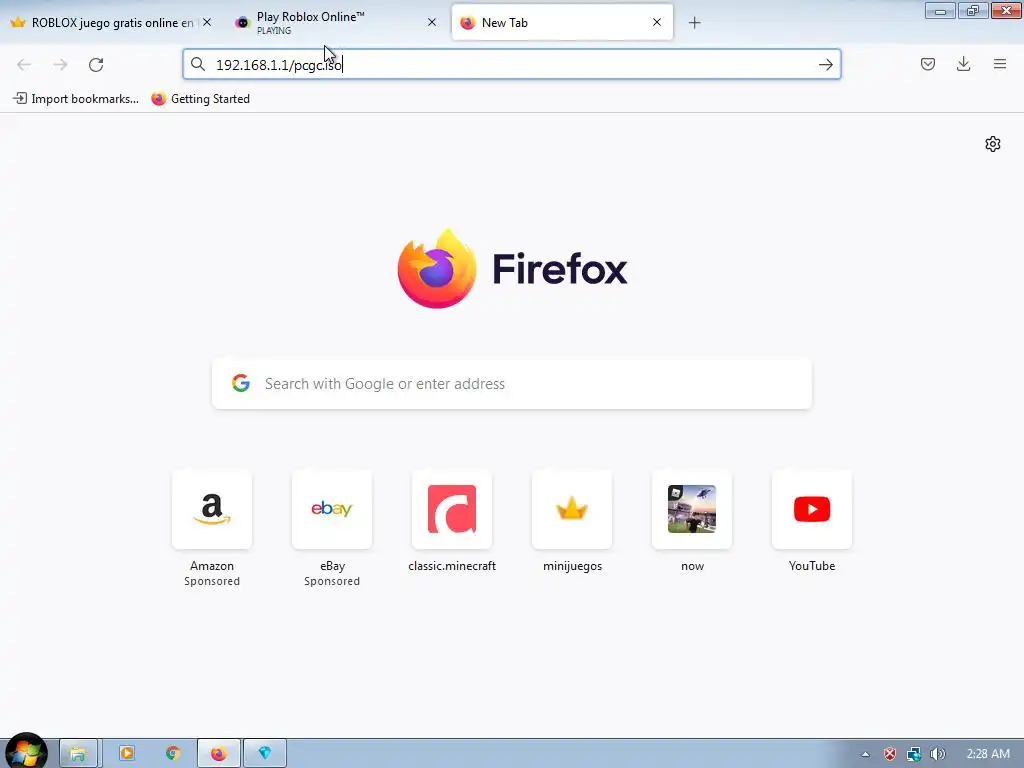Click the Import bookmarks link
1024x768 pixels.
coord(76,99)
